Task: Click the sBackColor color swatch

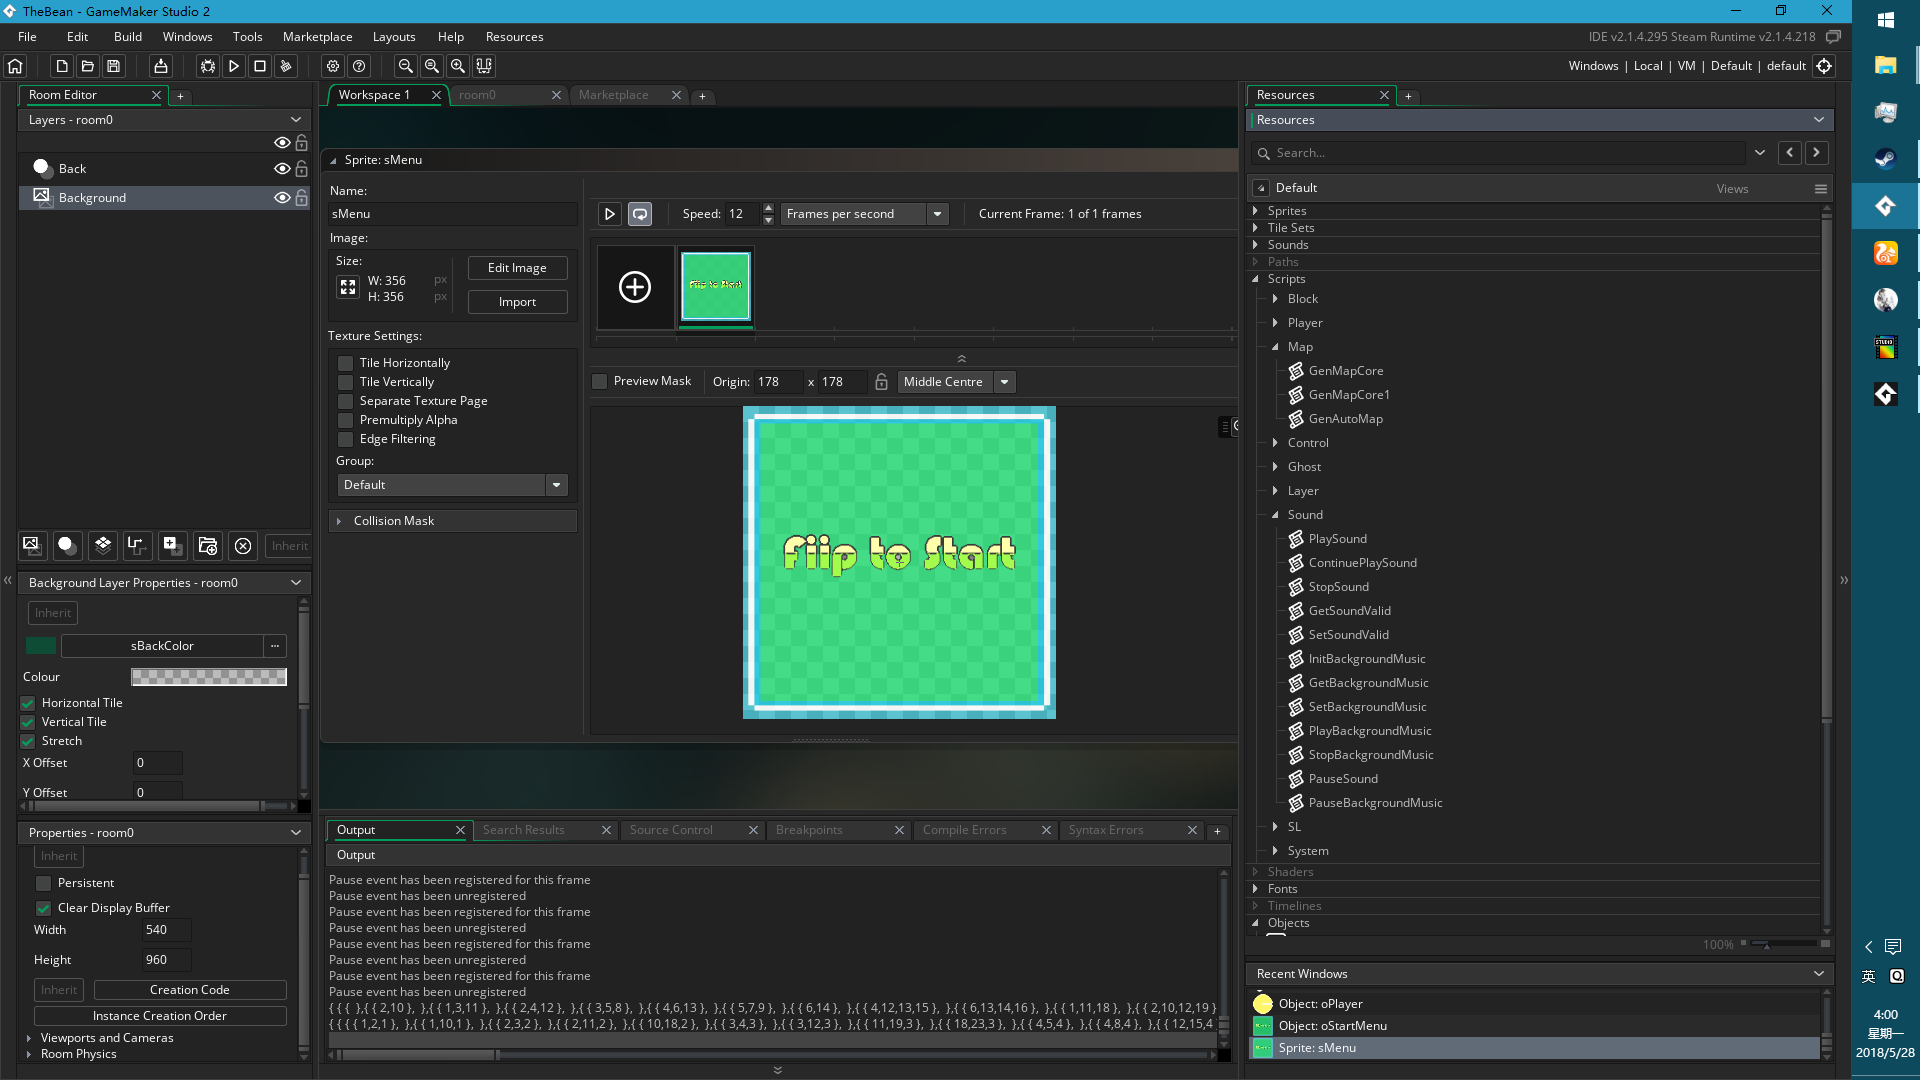Action: coord(40,645)
